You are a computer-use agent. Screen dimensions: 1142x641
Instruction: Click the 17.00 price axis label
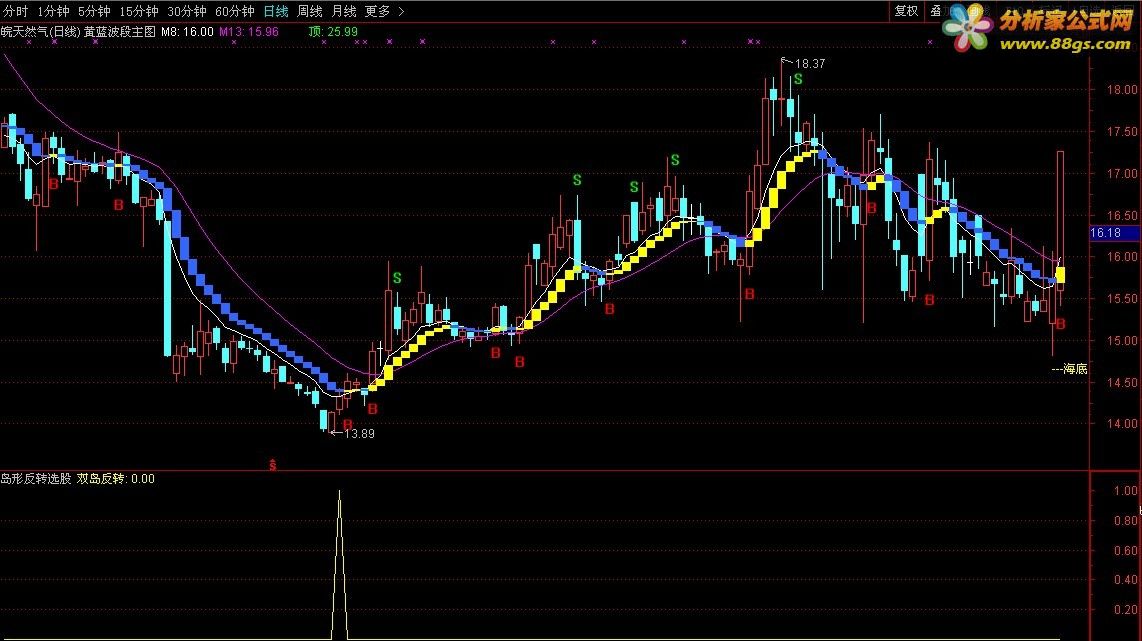click(x=1122, y=173)
